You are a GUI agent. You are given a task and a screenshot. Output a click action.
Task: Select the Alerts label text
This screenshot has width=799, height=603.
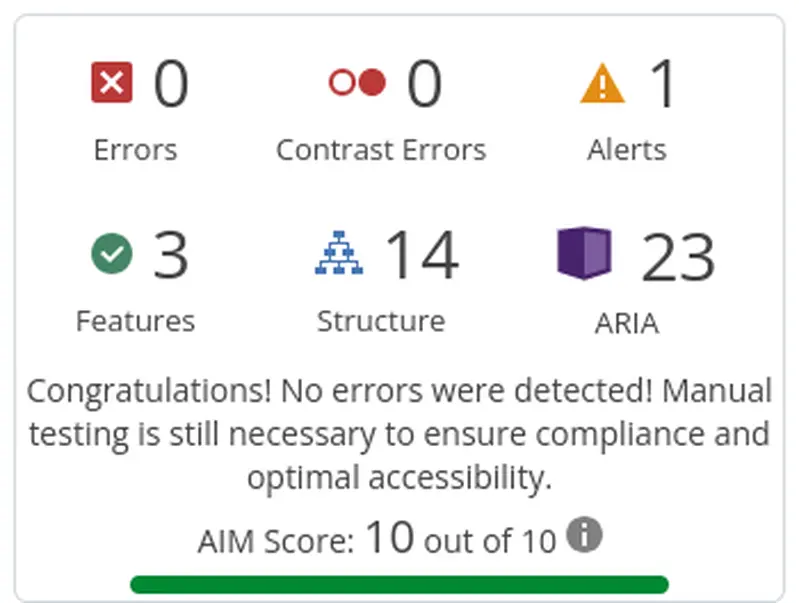point(627,150)
